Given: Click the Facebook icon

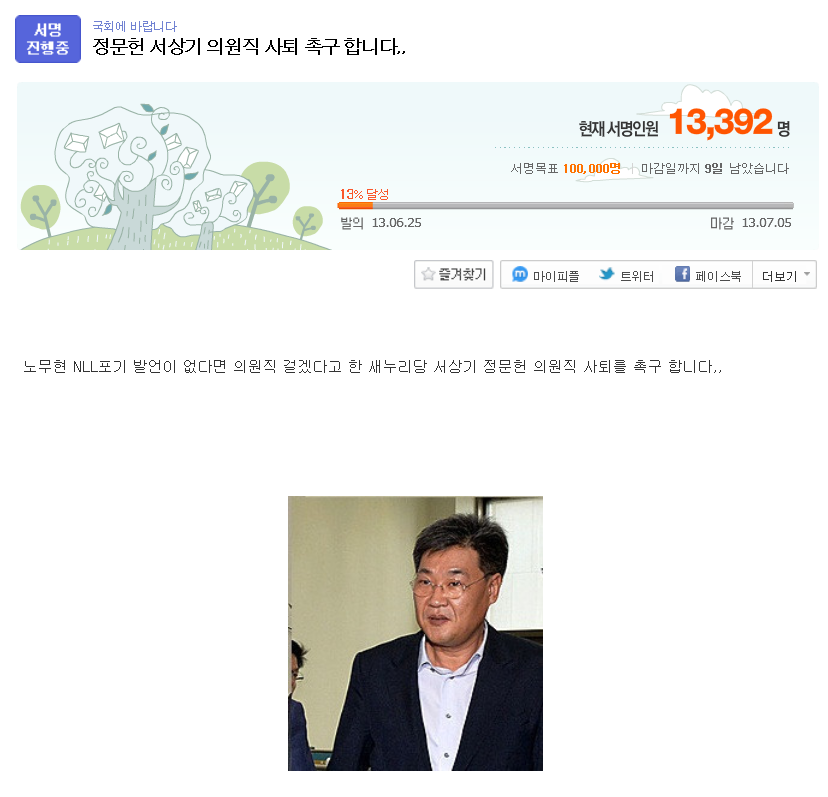Looking at the screenshot, I should 682,274.
